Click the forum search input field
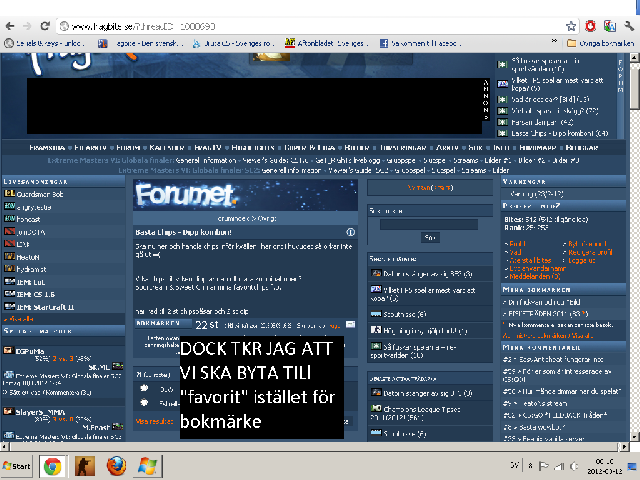 429,224
